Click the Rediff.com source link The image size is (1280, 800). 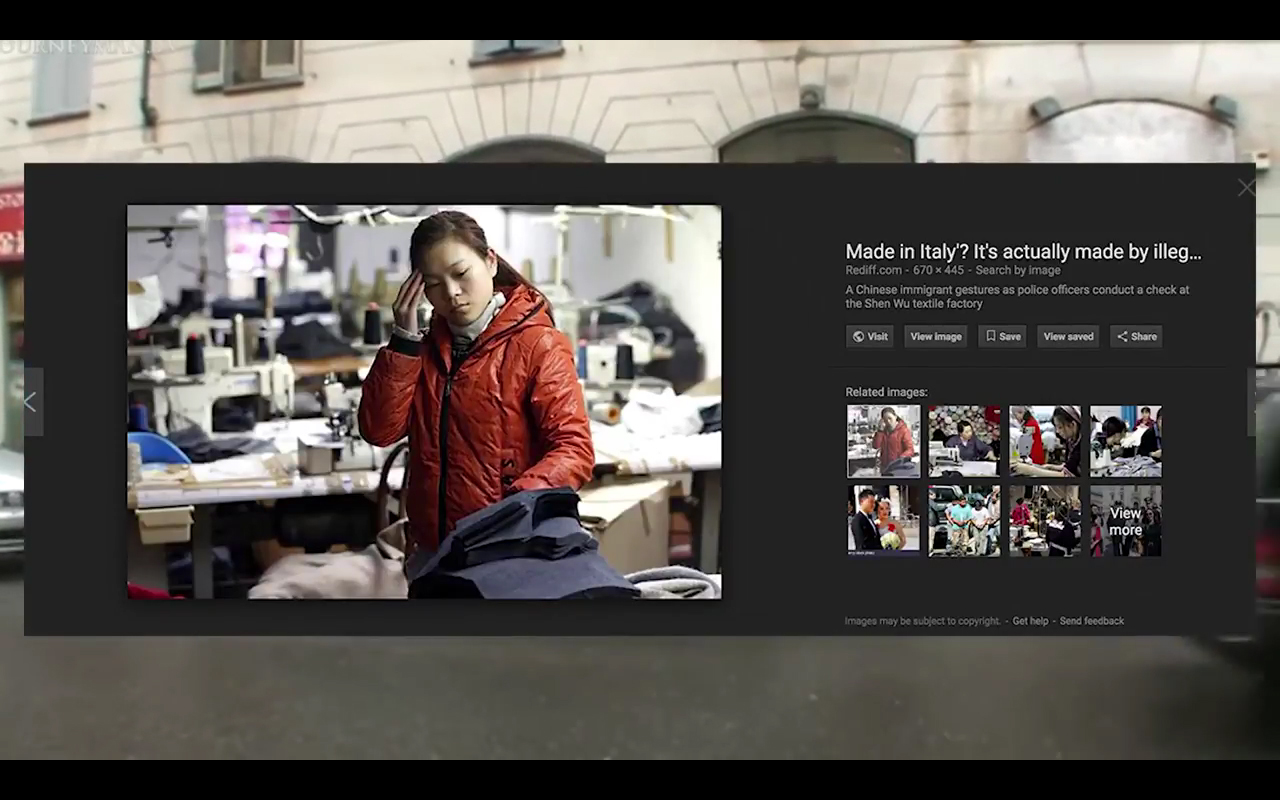pyautogui.click(x=875, y=270)
